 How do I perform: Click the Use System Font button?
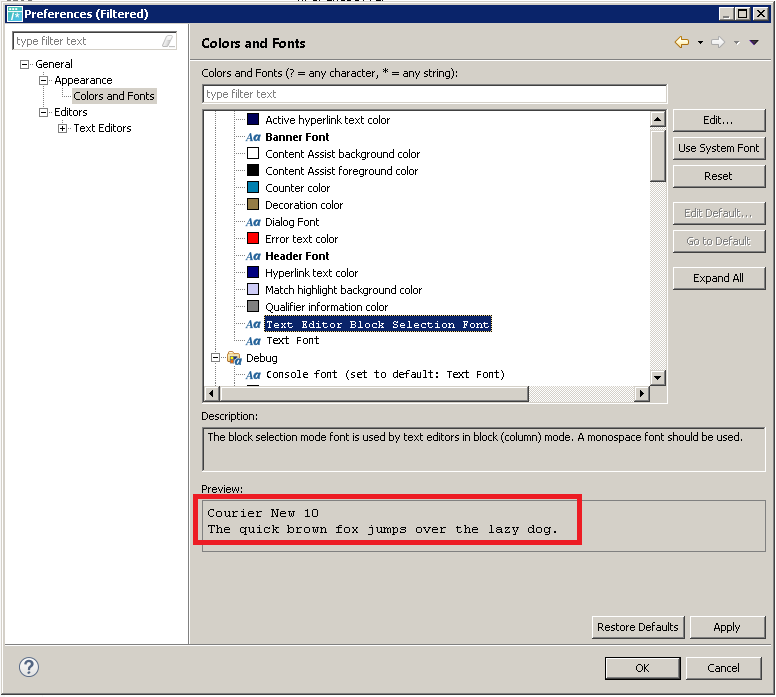tap(719, 148)
